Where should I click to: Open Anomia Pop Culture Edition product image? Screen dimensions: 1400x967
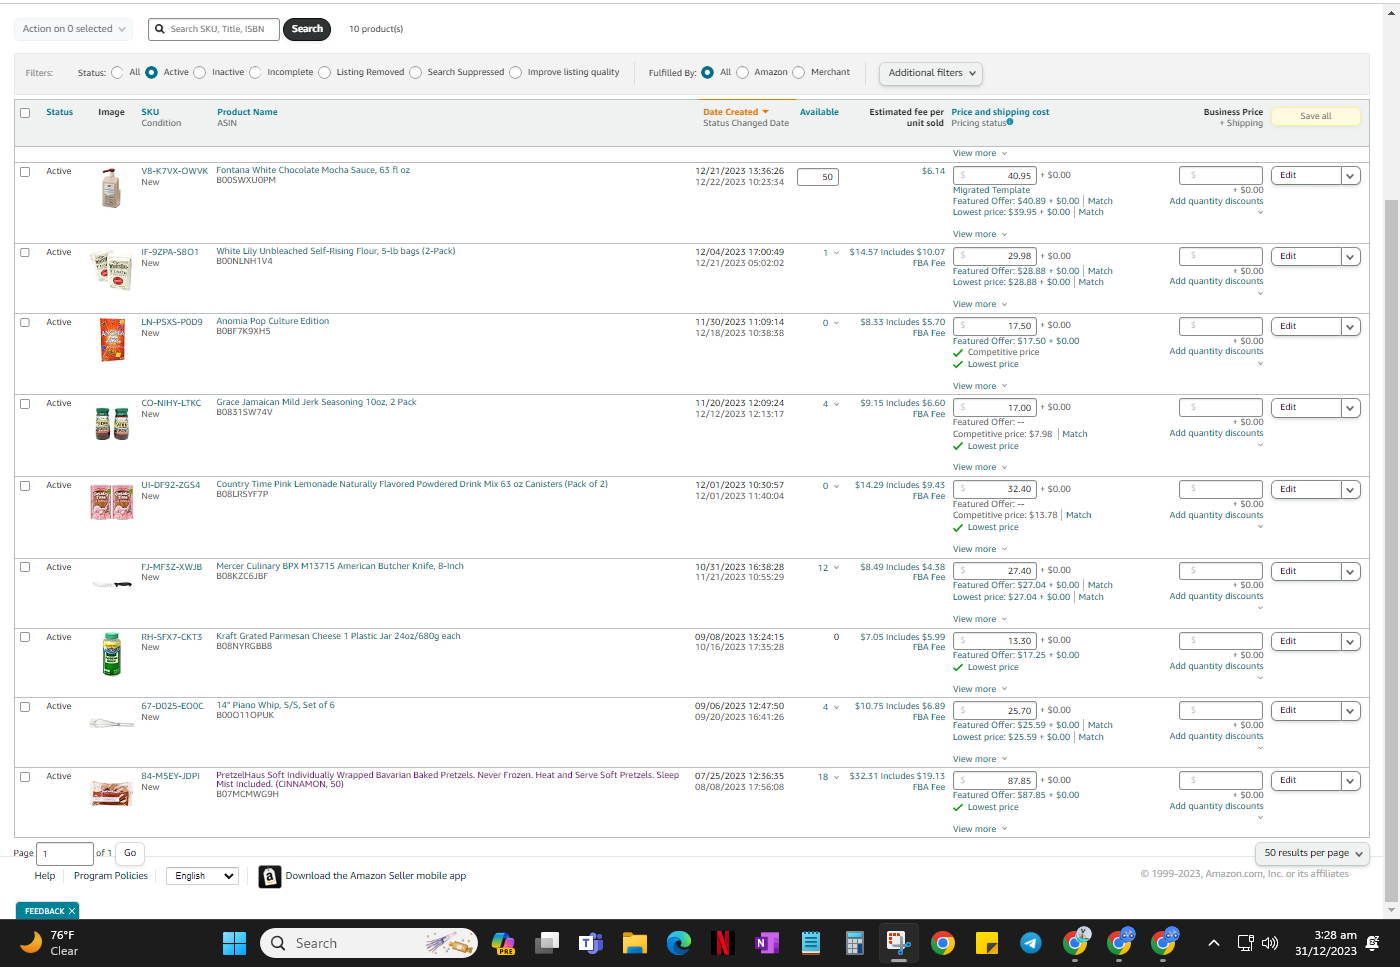pyautogui.click(x=112, y=339)
